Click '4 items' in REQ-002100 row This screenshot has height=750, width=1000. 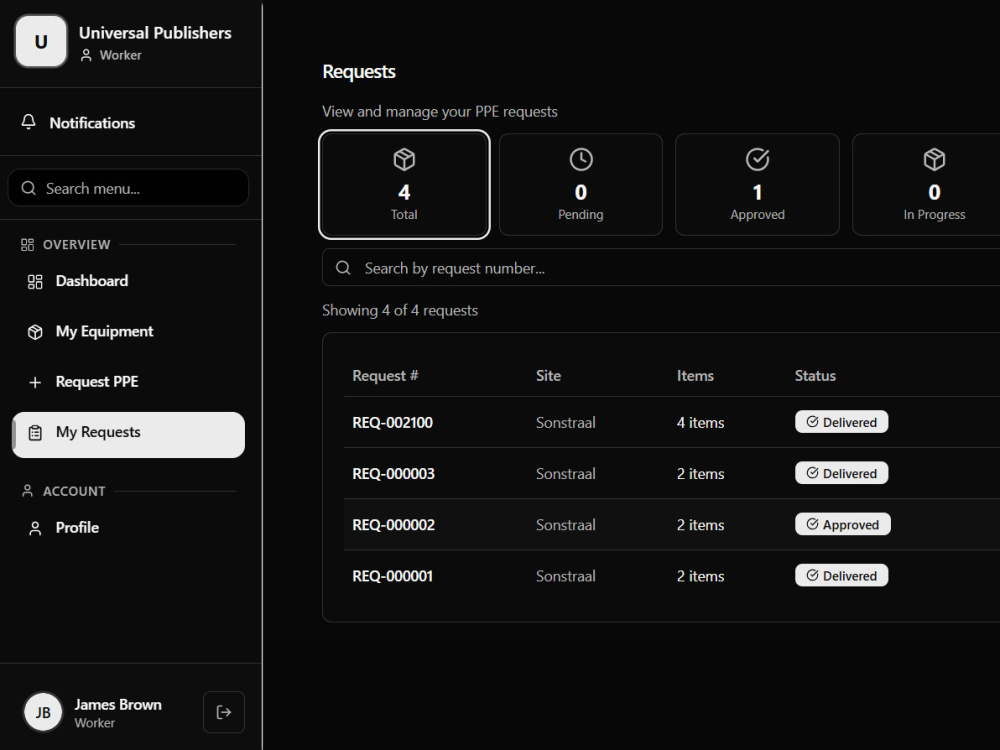click(x=700, y=423)
